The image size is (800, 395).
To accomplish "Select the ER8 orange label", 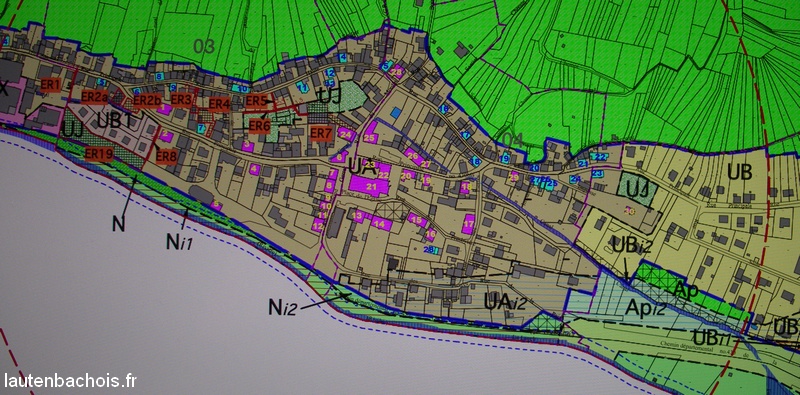I will point(166,156).
